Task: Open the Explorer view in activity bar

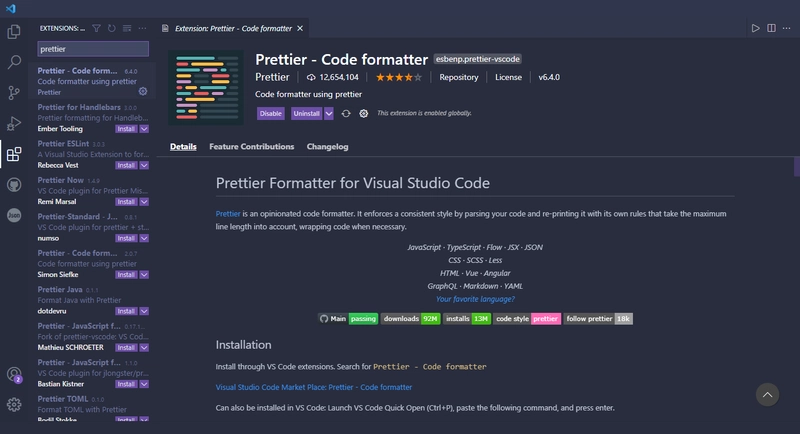Action: pyautogui.click(x=14, y=32)
